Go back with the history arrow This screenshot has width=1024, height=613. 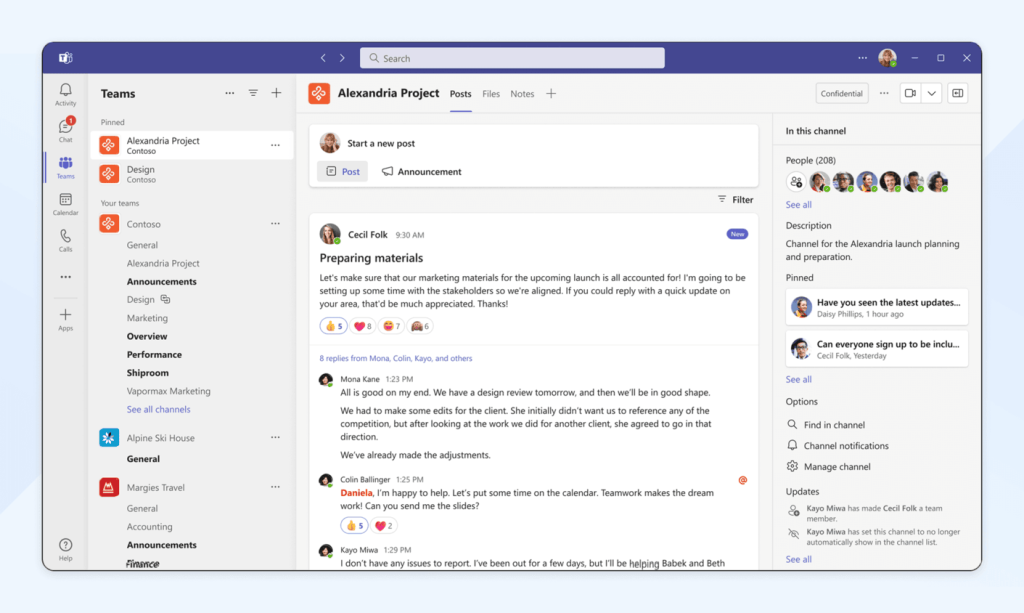tap(323, 58)
